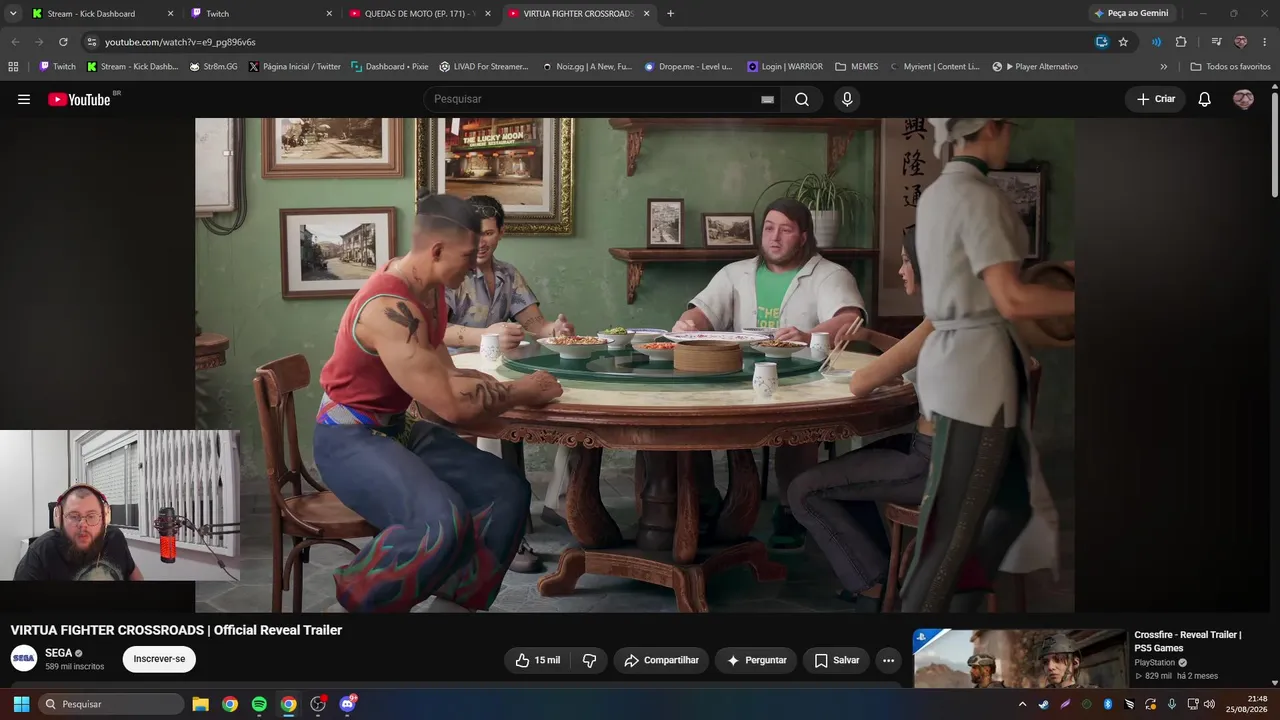Open Login | WARRIOR bookmark

[x=785, y=67]
